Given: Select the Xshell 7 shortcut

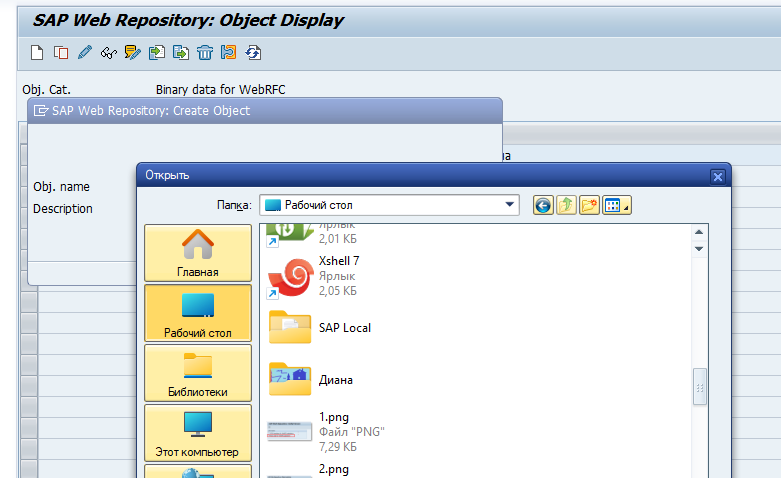Looking at the screenshot, I should [x=313, y=275].
